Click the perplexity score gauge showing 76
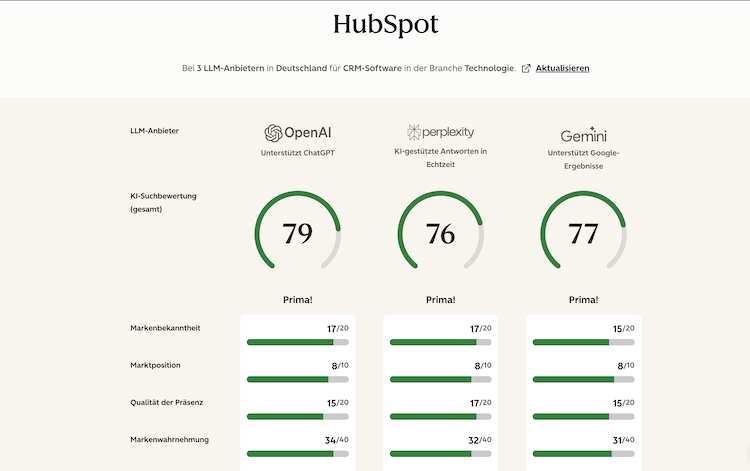750x471 pixels. click(x=441, y=230)
